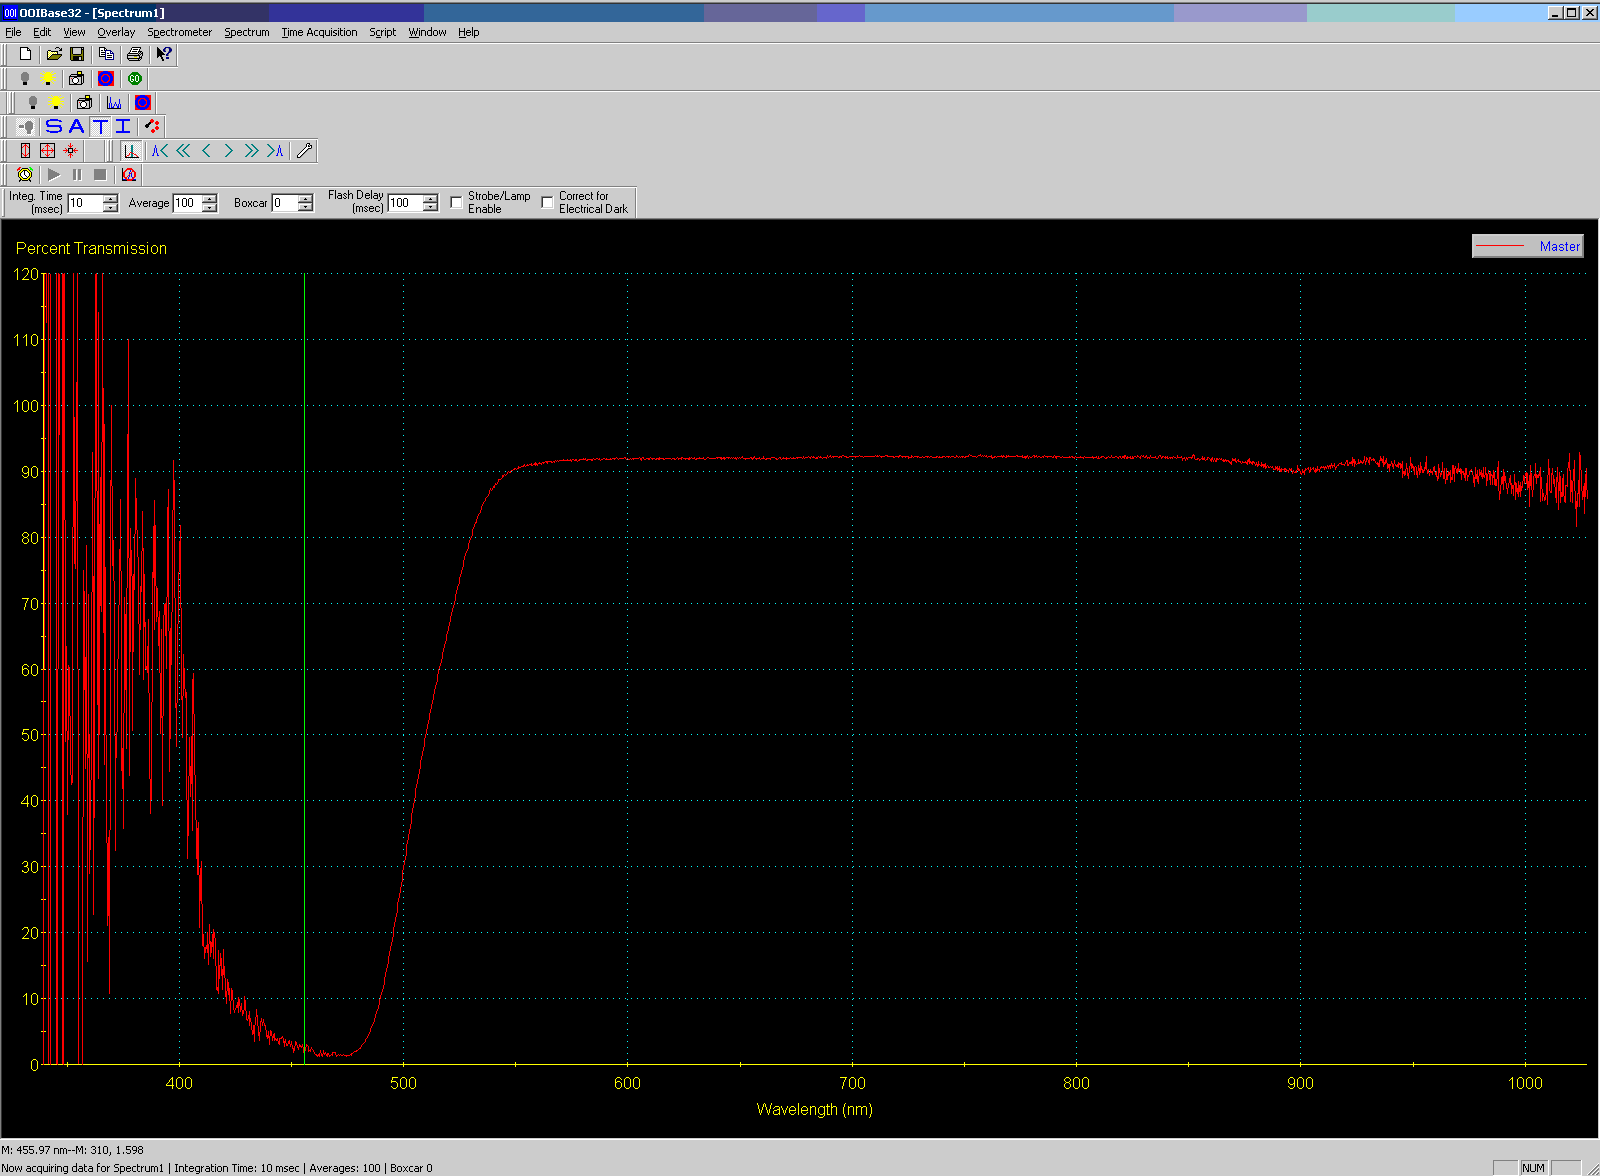Step cursor right one pixel

[229, 150]
